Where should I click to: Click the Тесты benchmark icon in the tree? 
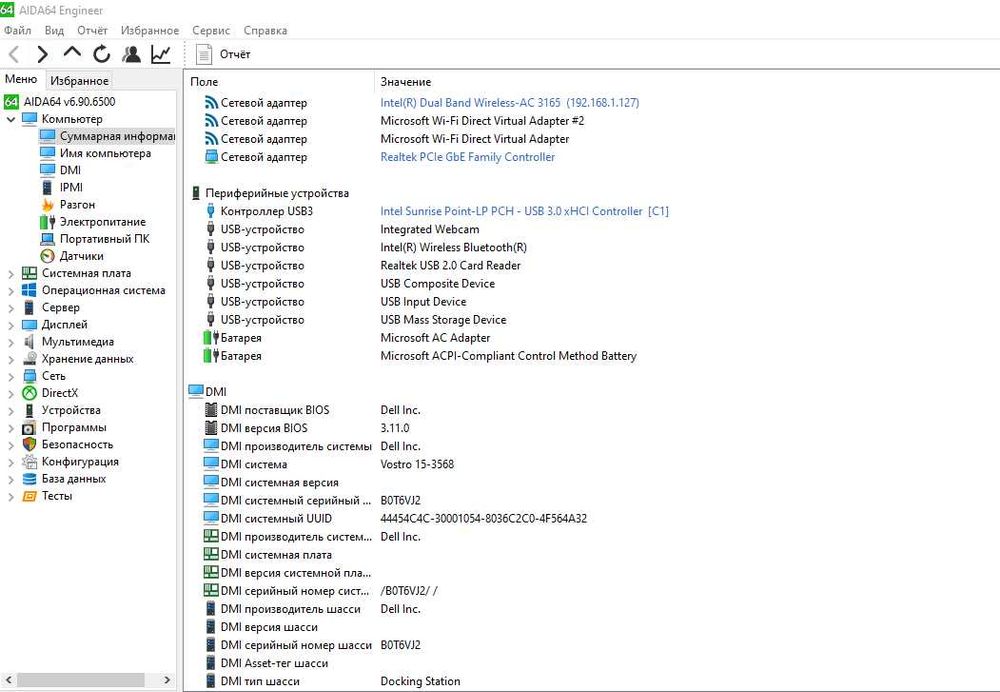29,496
